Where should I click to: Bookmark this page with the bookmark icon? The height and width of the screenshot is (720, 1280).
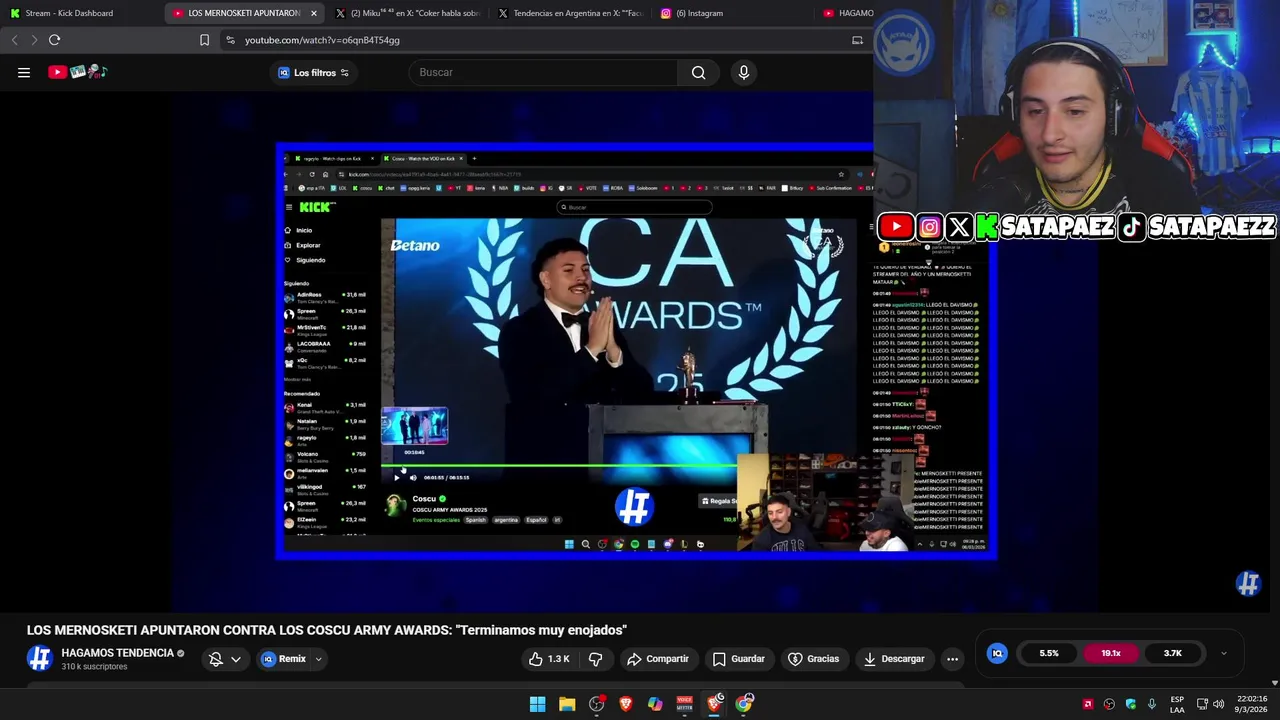click(204, 40)
